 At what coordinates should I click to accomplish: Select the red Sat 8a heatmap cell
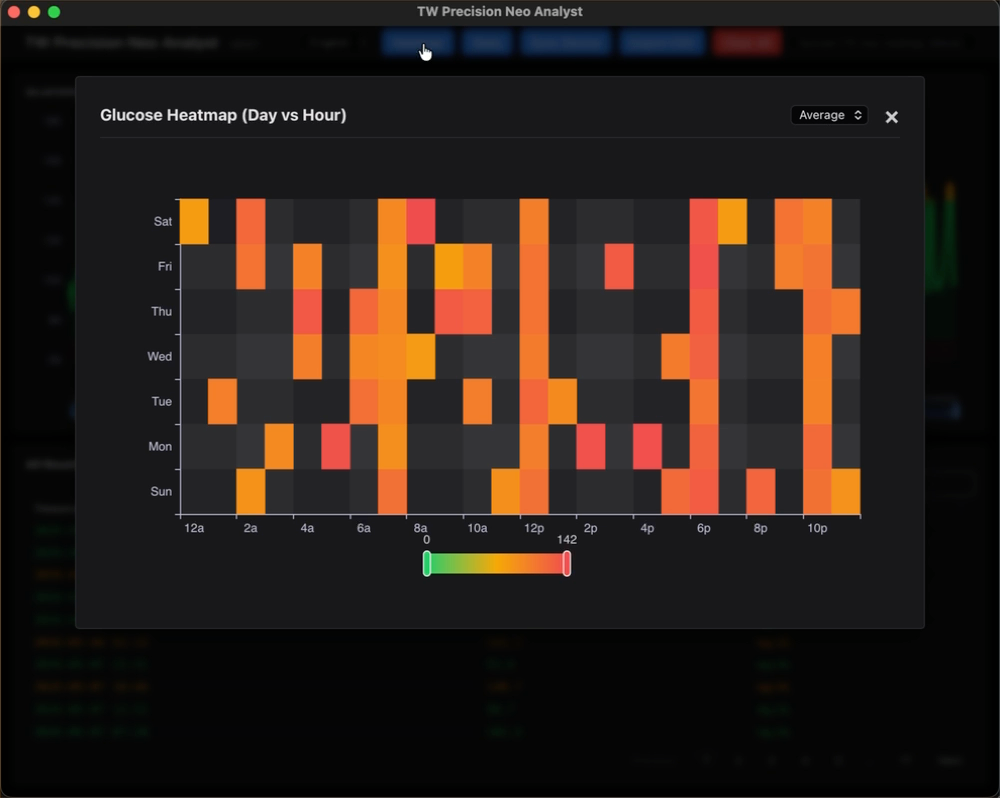(x=421, y=221)
